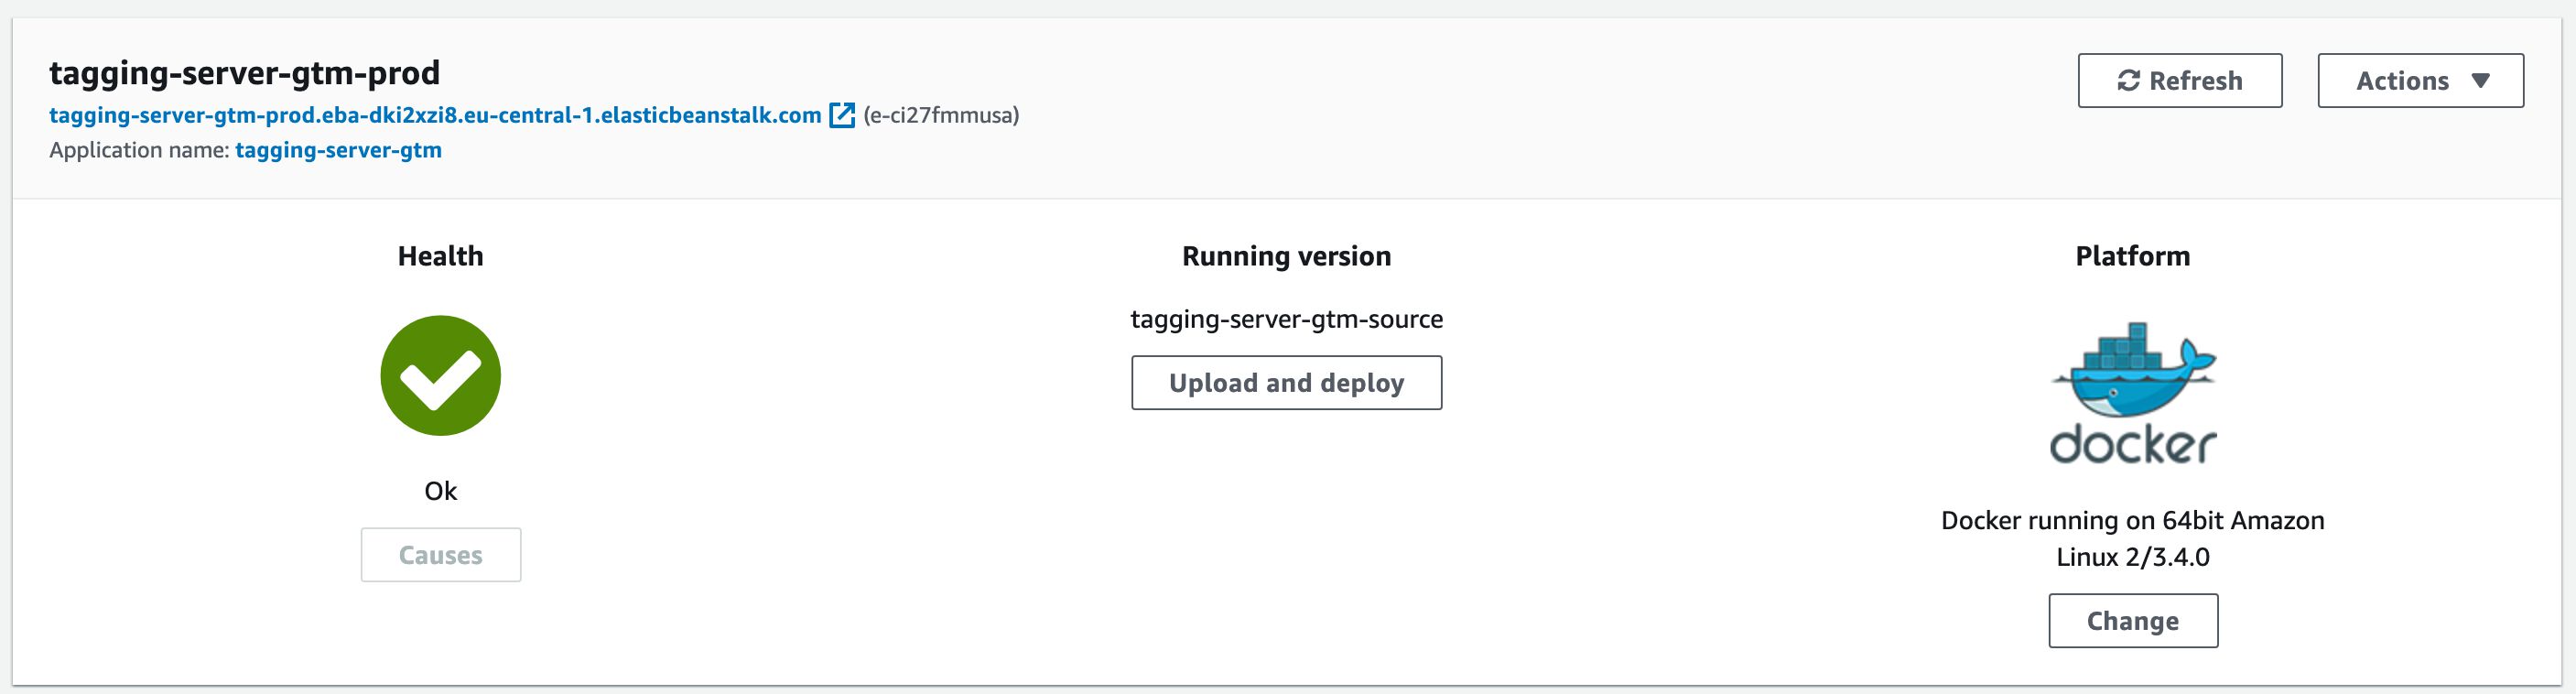The height and width of the screenshot is (694, 2576).
Task: Open the tagging-server-gtm application link
Action: (339, 150)
